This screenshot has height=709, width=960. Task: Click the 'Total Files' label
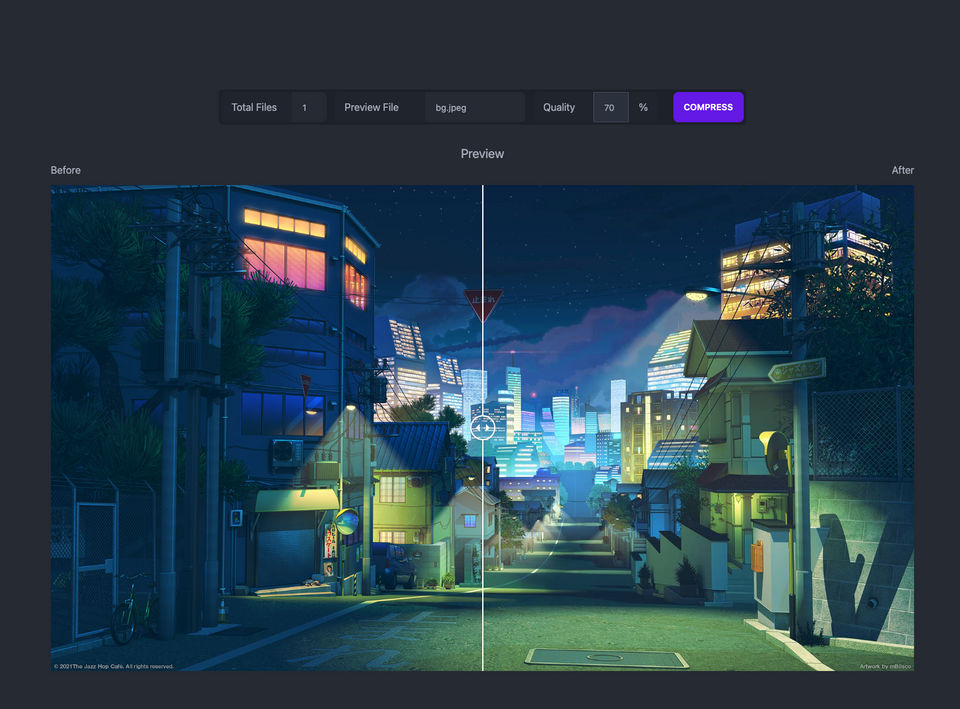pyautogui.click(x=254, y=107)
